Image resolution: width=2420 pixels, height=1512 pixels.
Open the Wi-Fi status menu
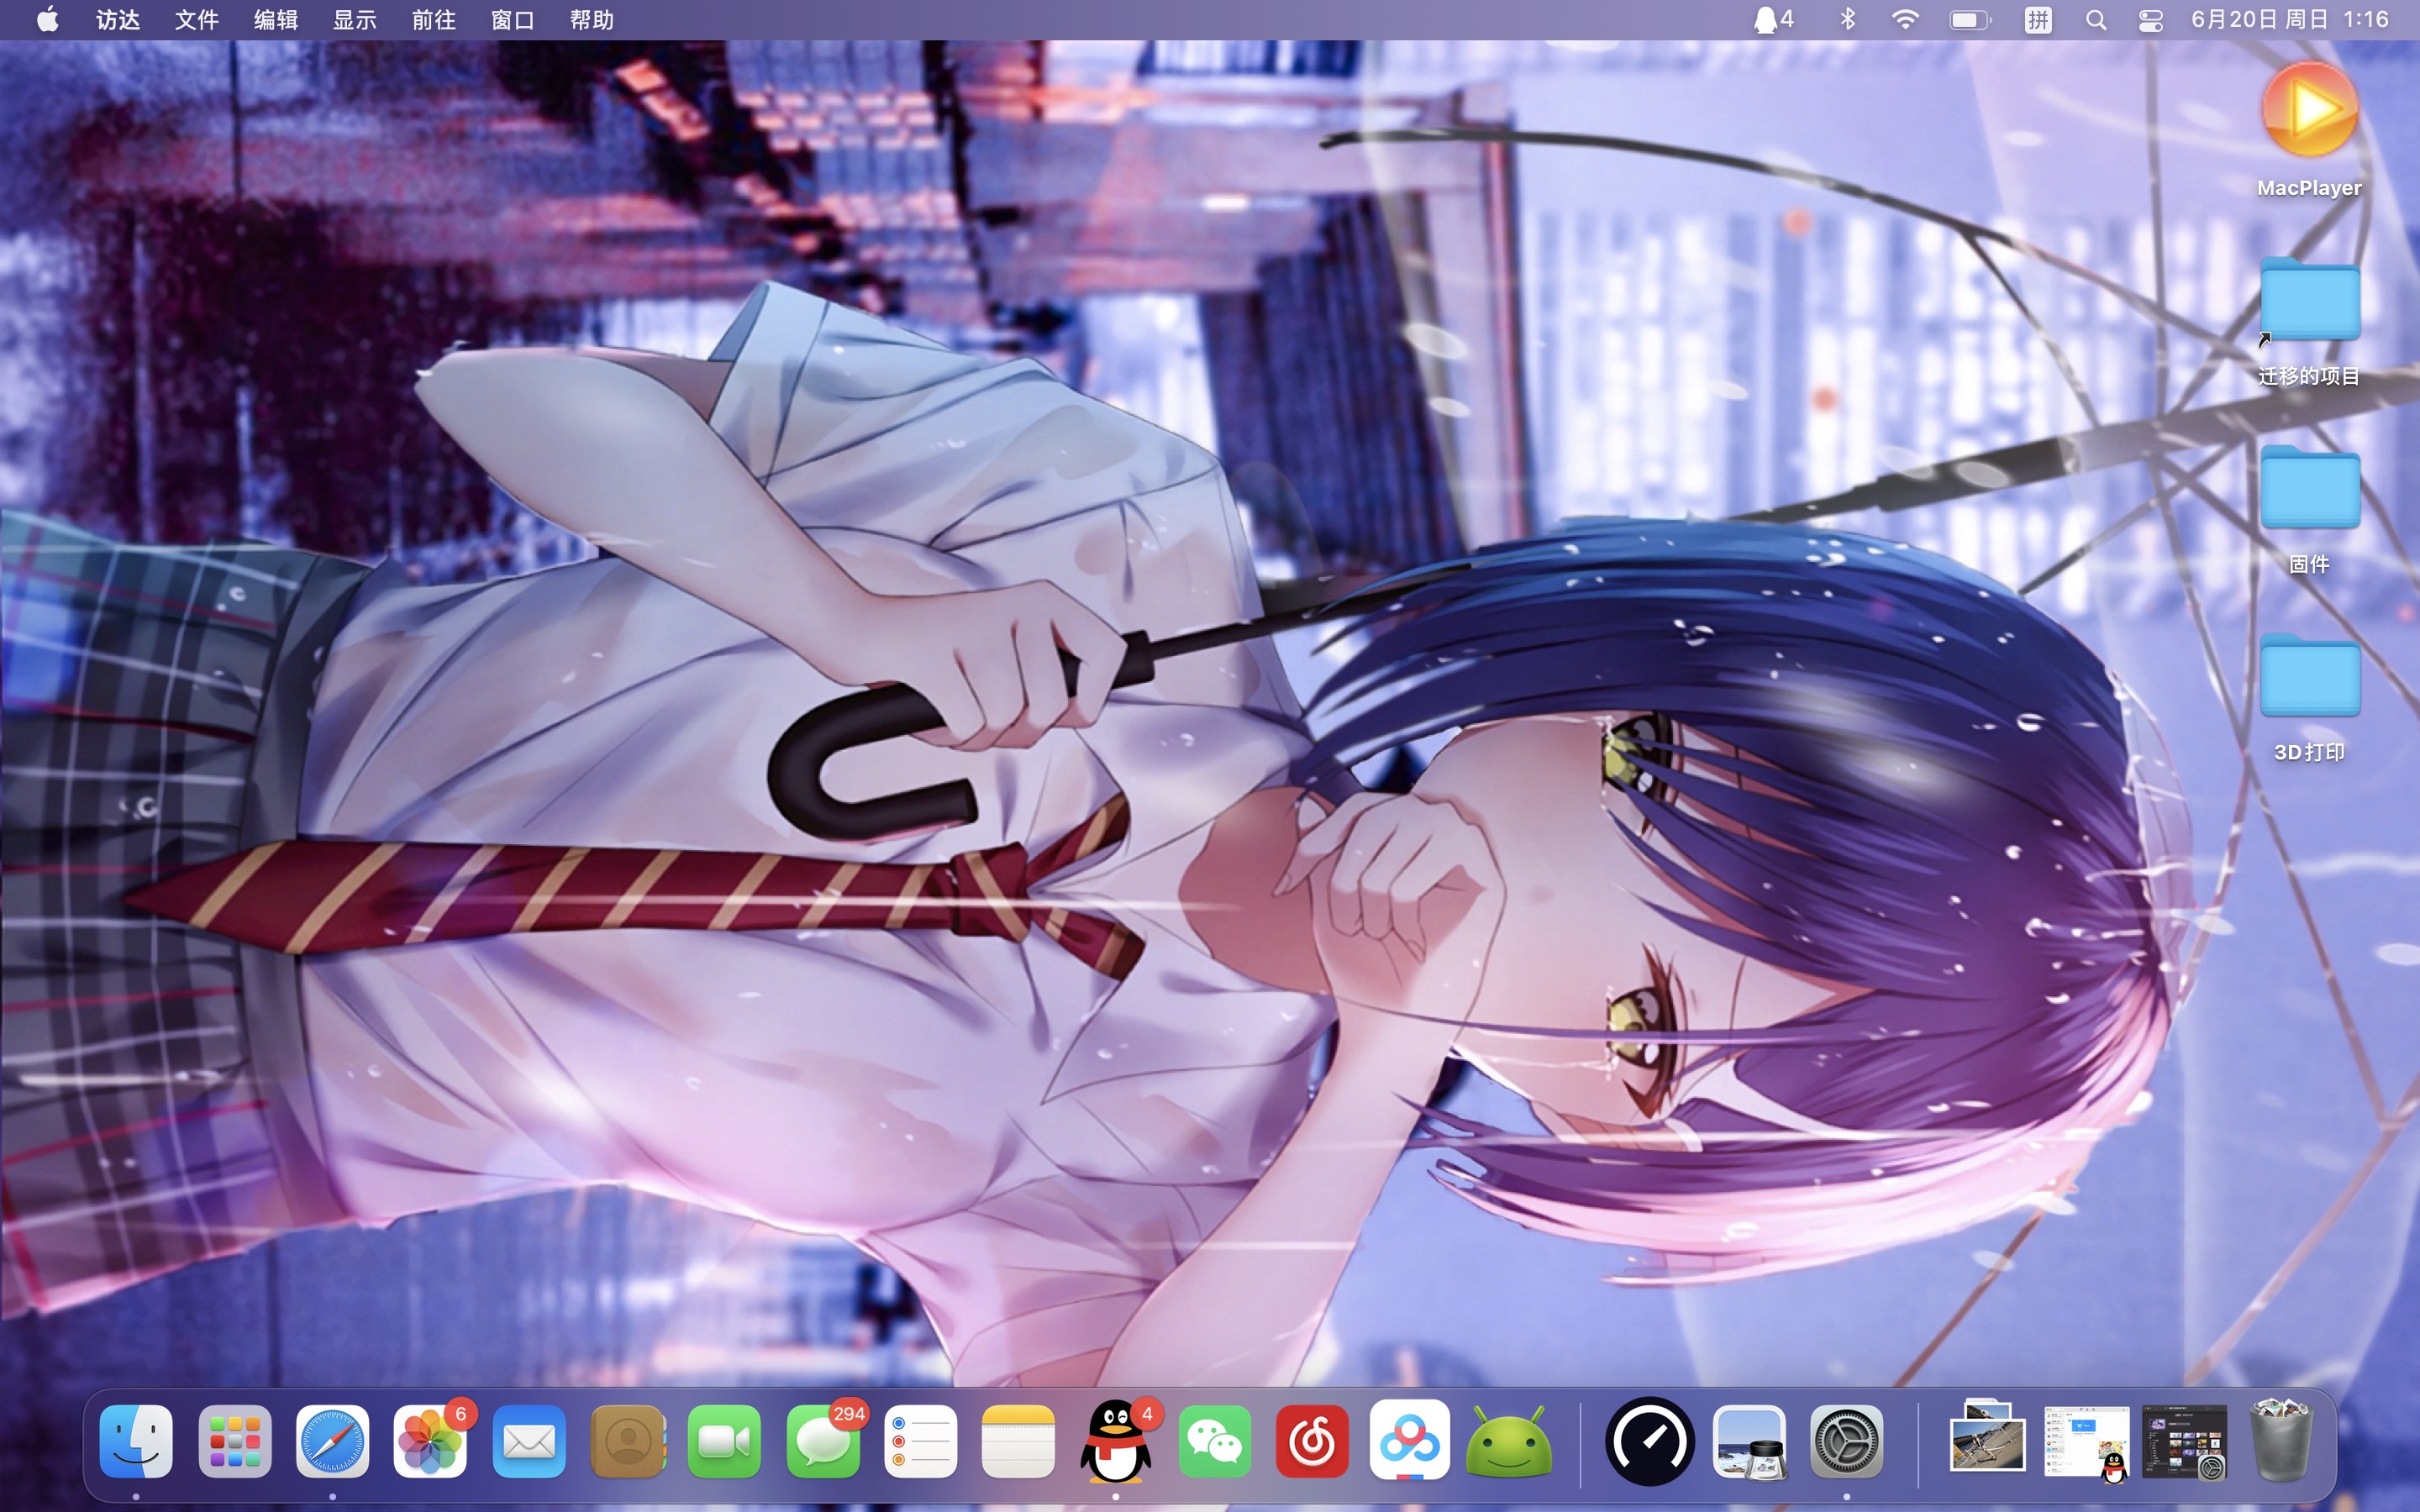(x=1905, y=20)
